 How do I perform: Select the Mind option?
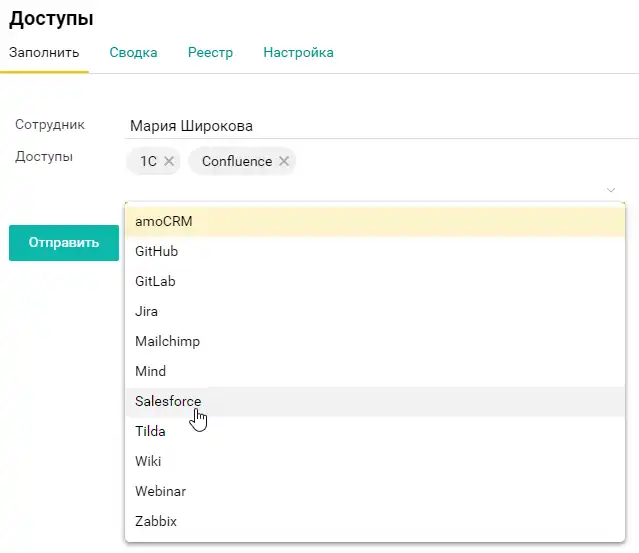(375, 371)
